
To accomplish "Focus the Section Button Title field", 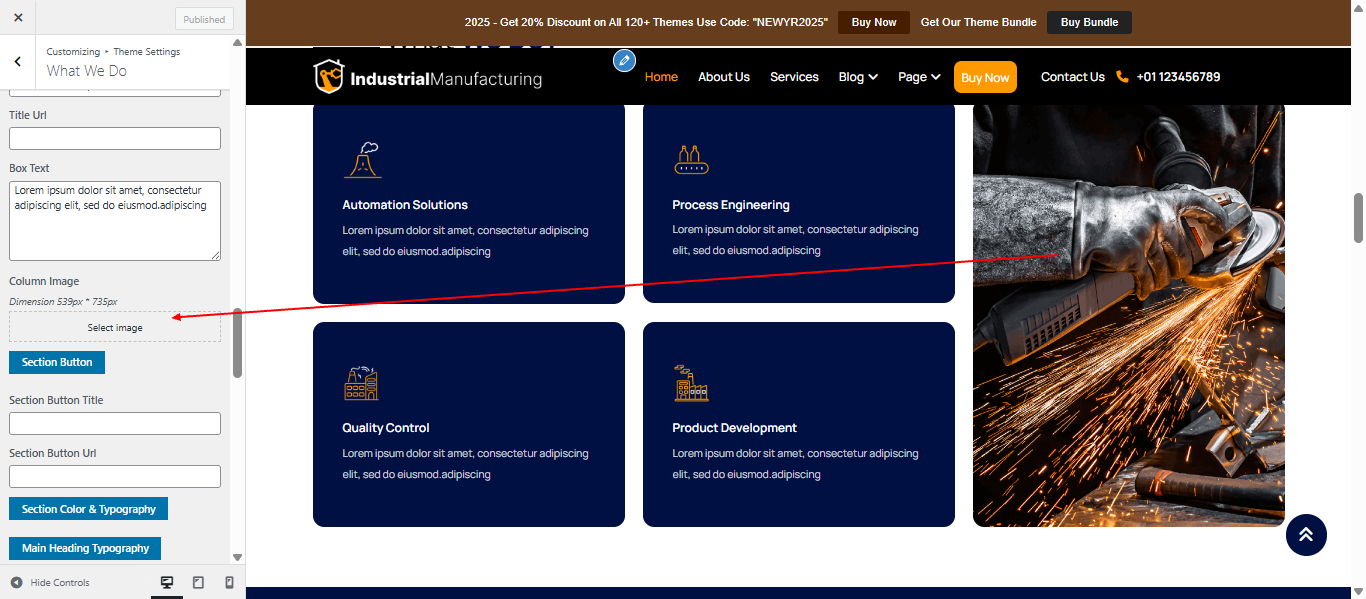I will pos(115,423).
